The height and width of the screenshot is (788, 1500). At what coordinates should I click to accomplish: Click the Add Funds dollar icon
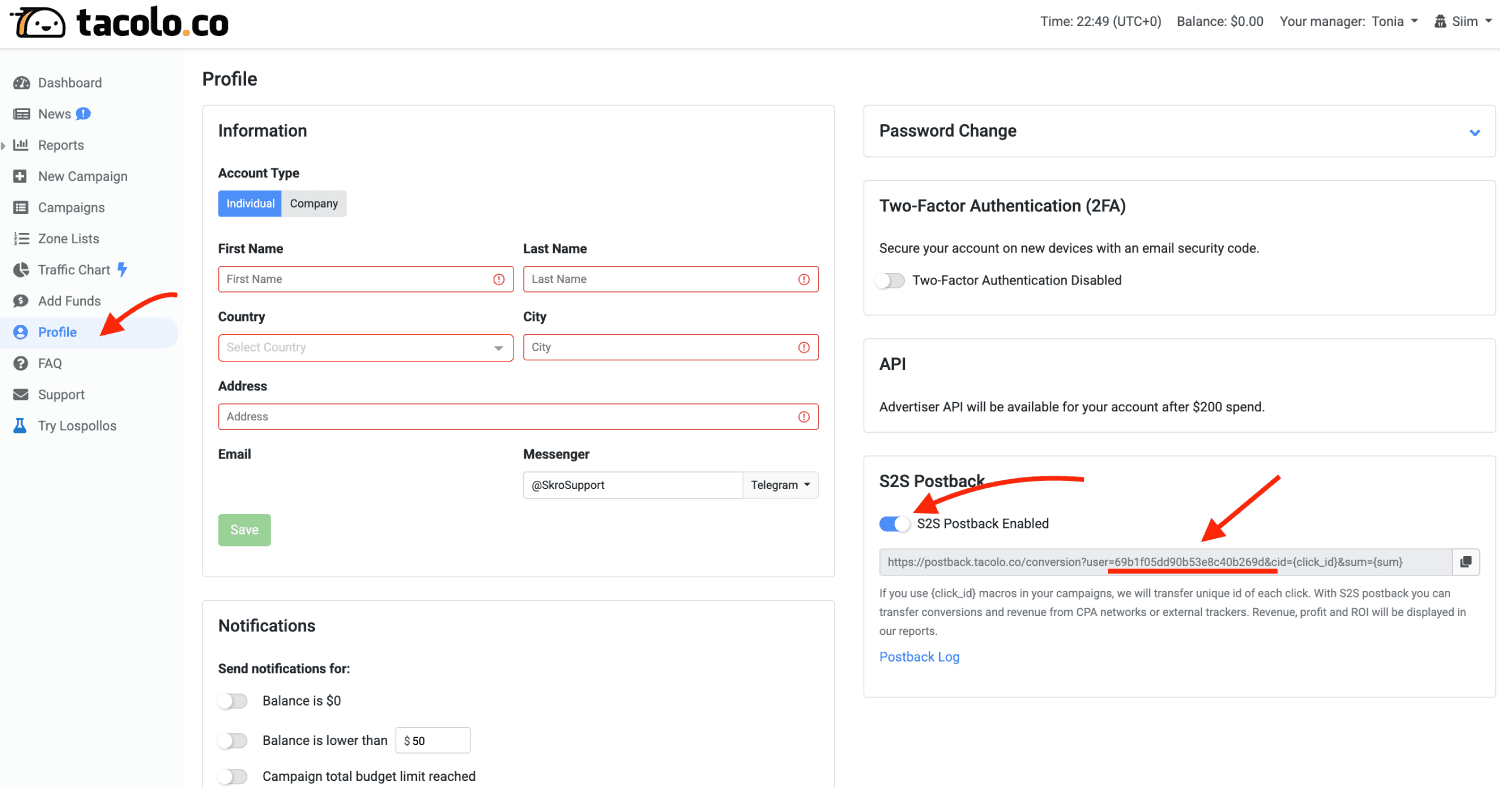[x=20, y=301]
